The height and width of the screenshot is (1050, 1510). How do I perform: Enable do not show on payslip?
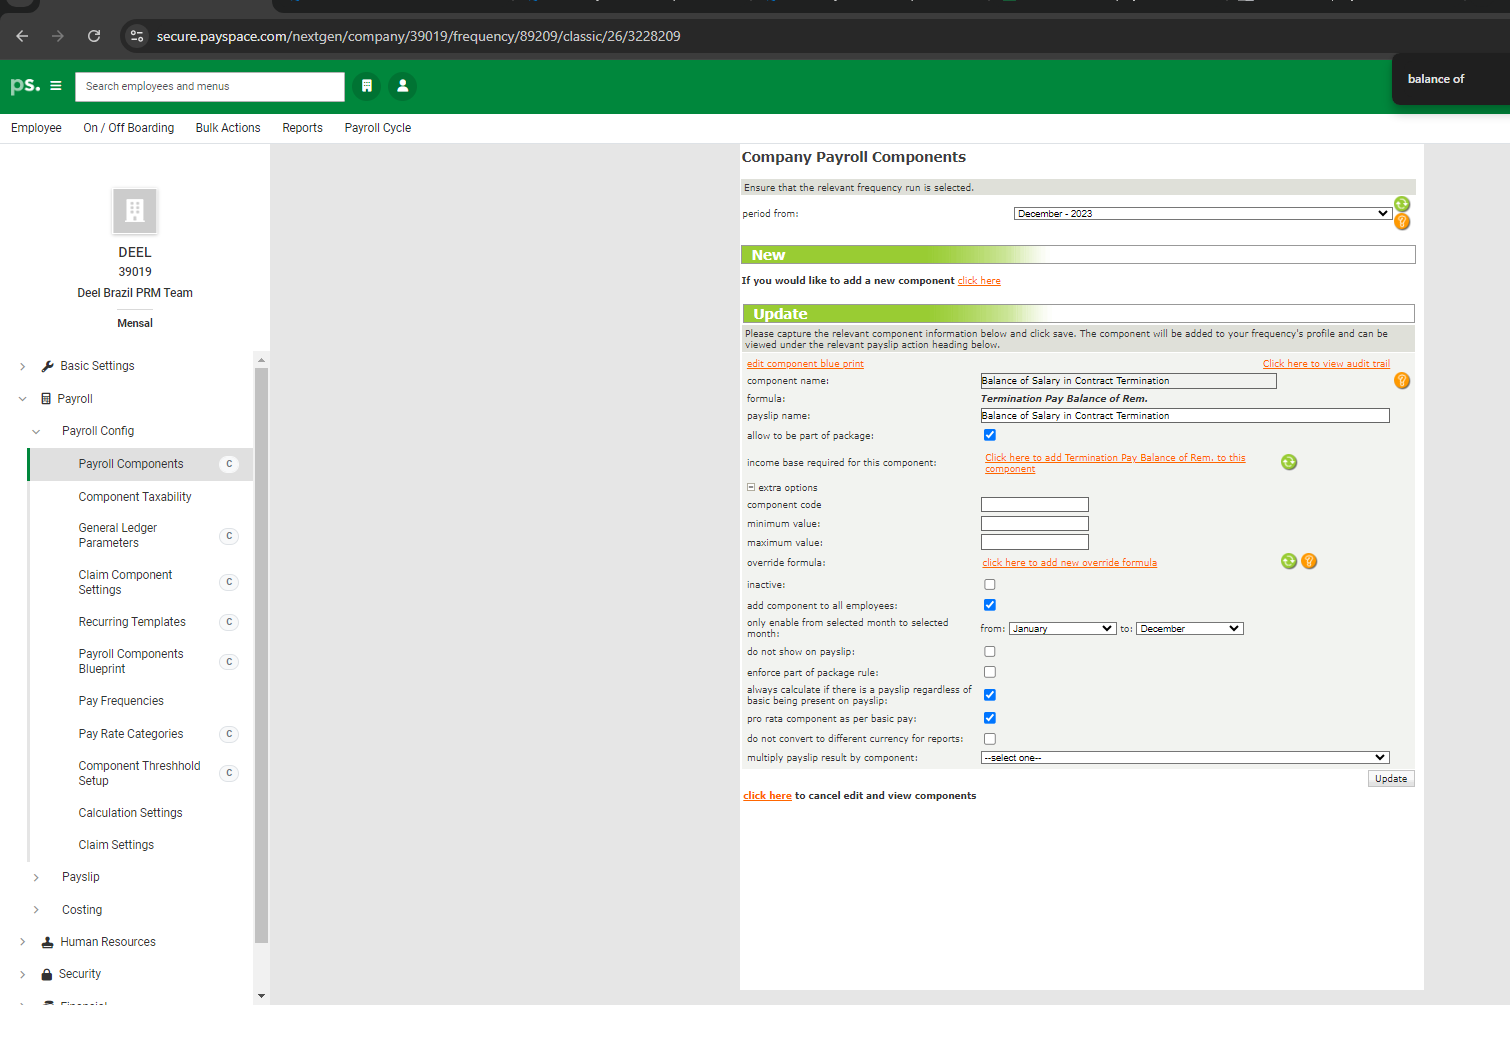tap(990, 652)
